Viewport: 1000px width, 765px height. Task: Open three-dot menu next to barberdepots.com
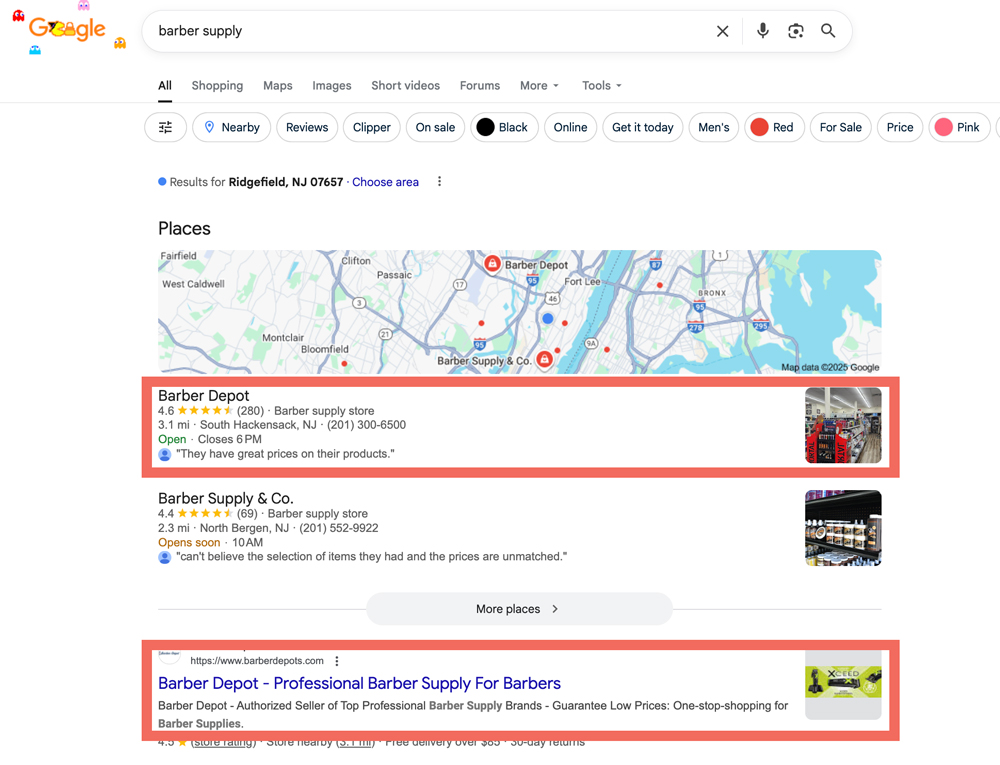pos(337,661)
